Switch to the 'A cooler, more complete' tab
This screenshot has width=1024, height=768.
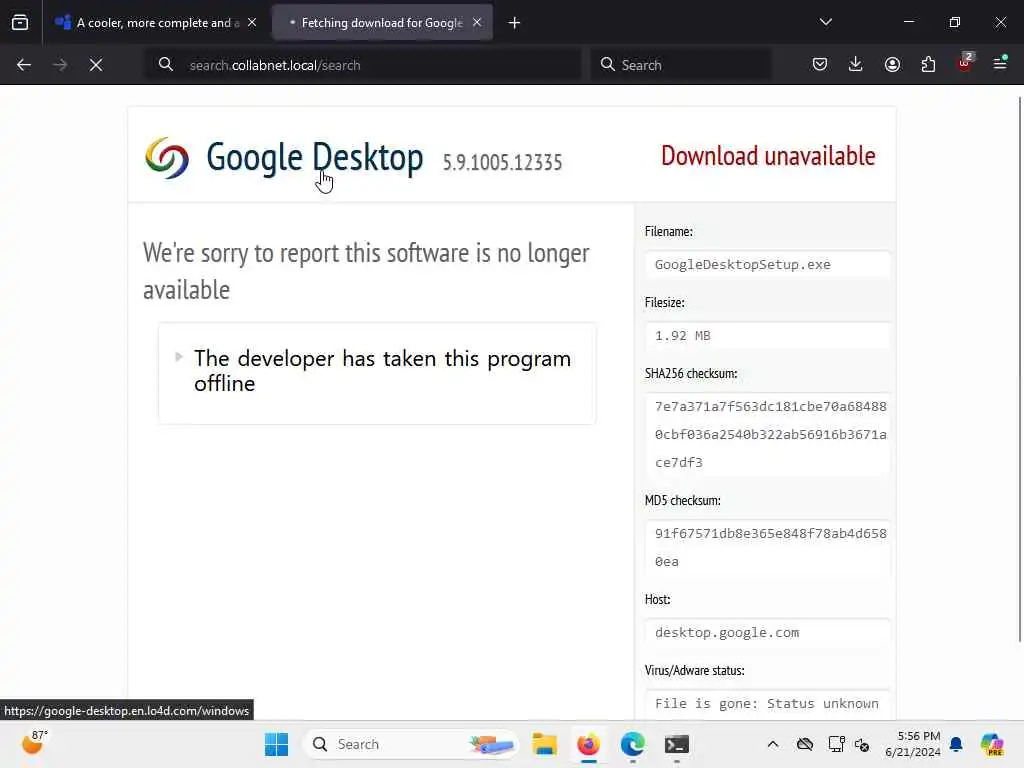coord(155,23)
